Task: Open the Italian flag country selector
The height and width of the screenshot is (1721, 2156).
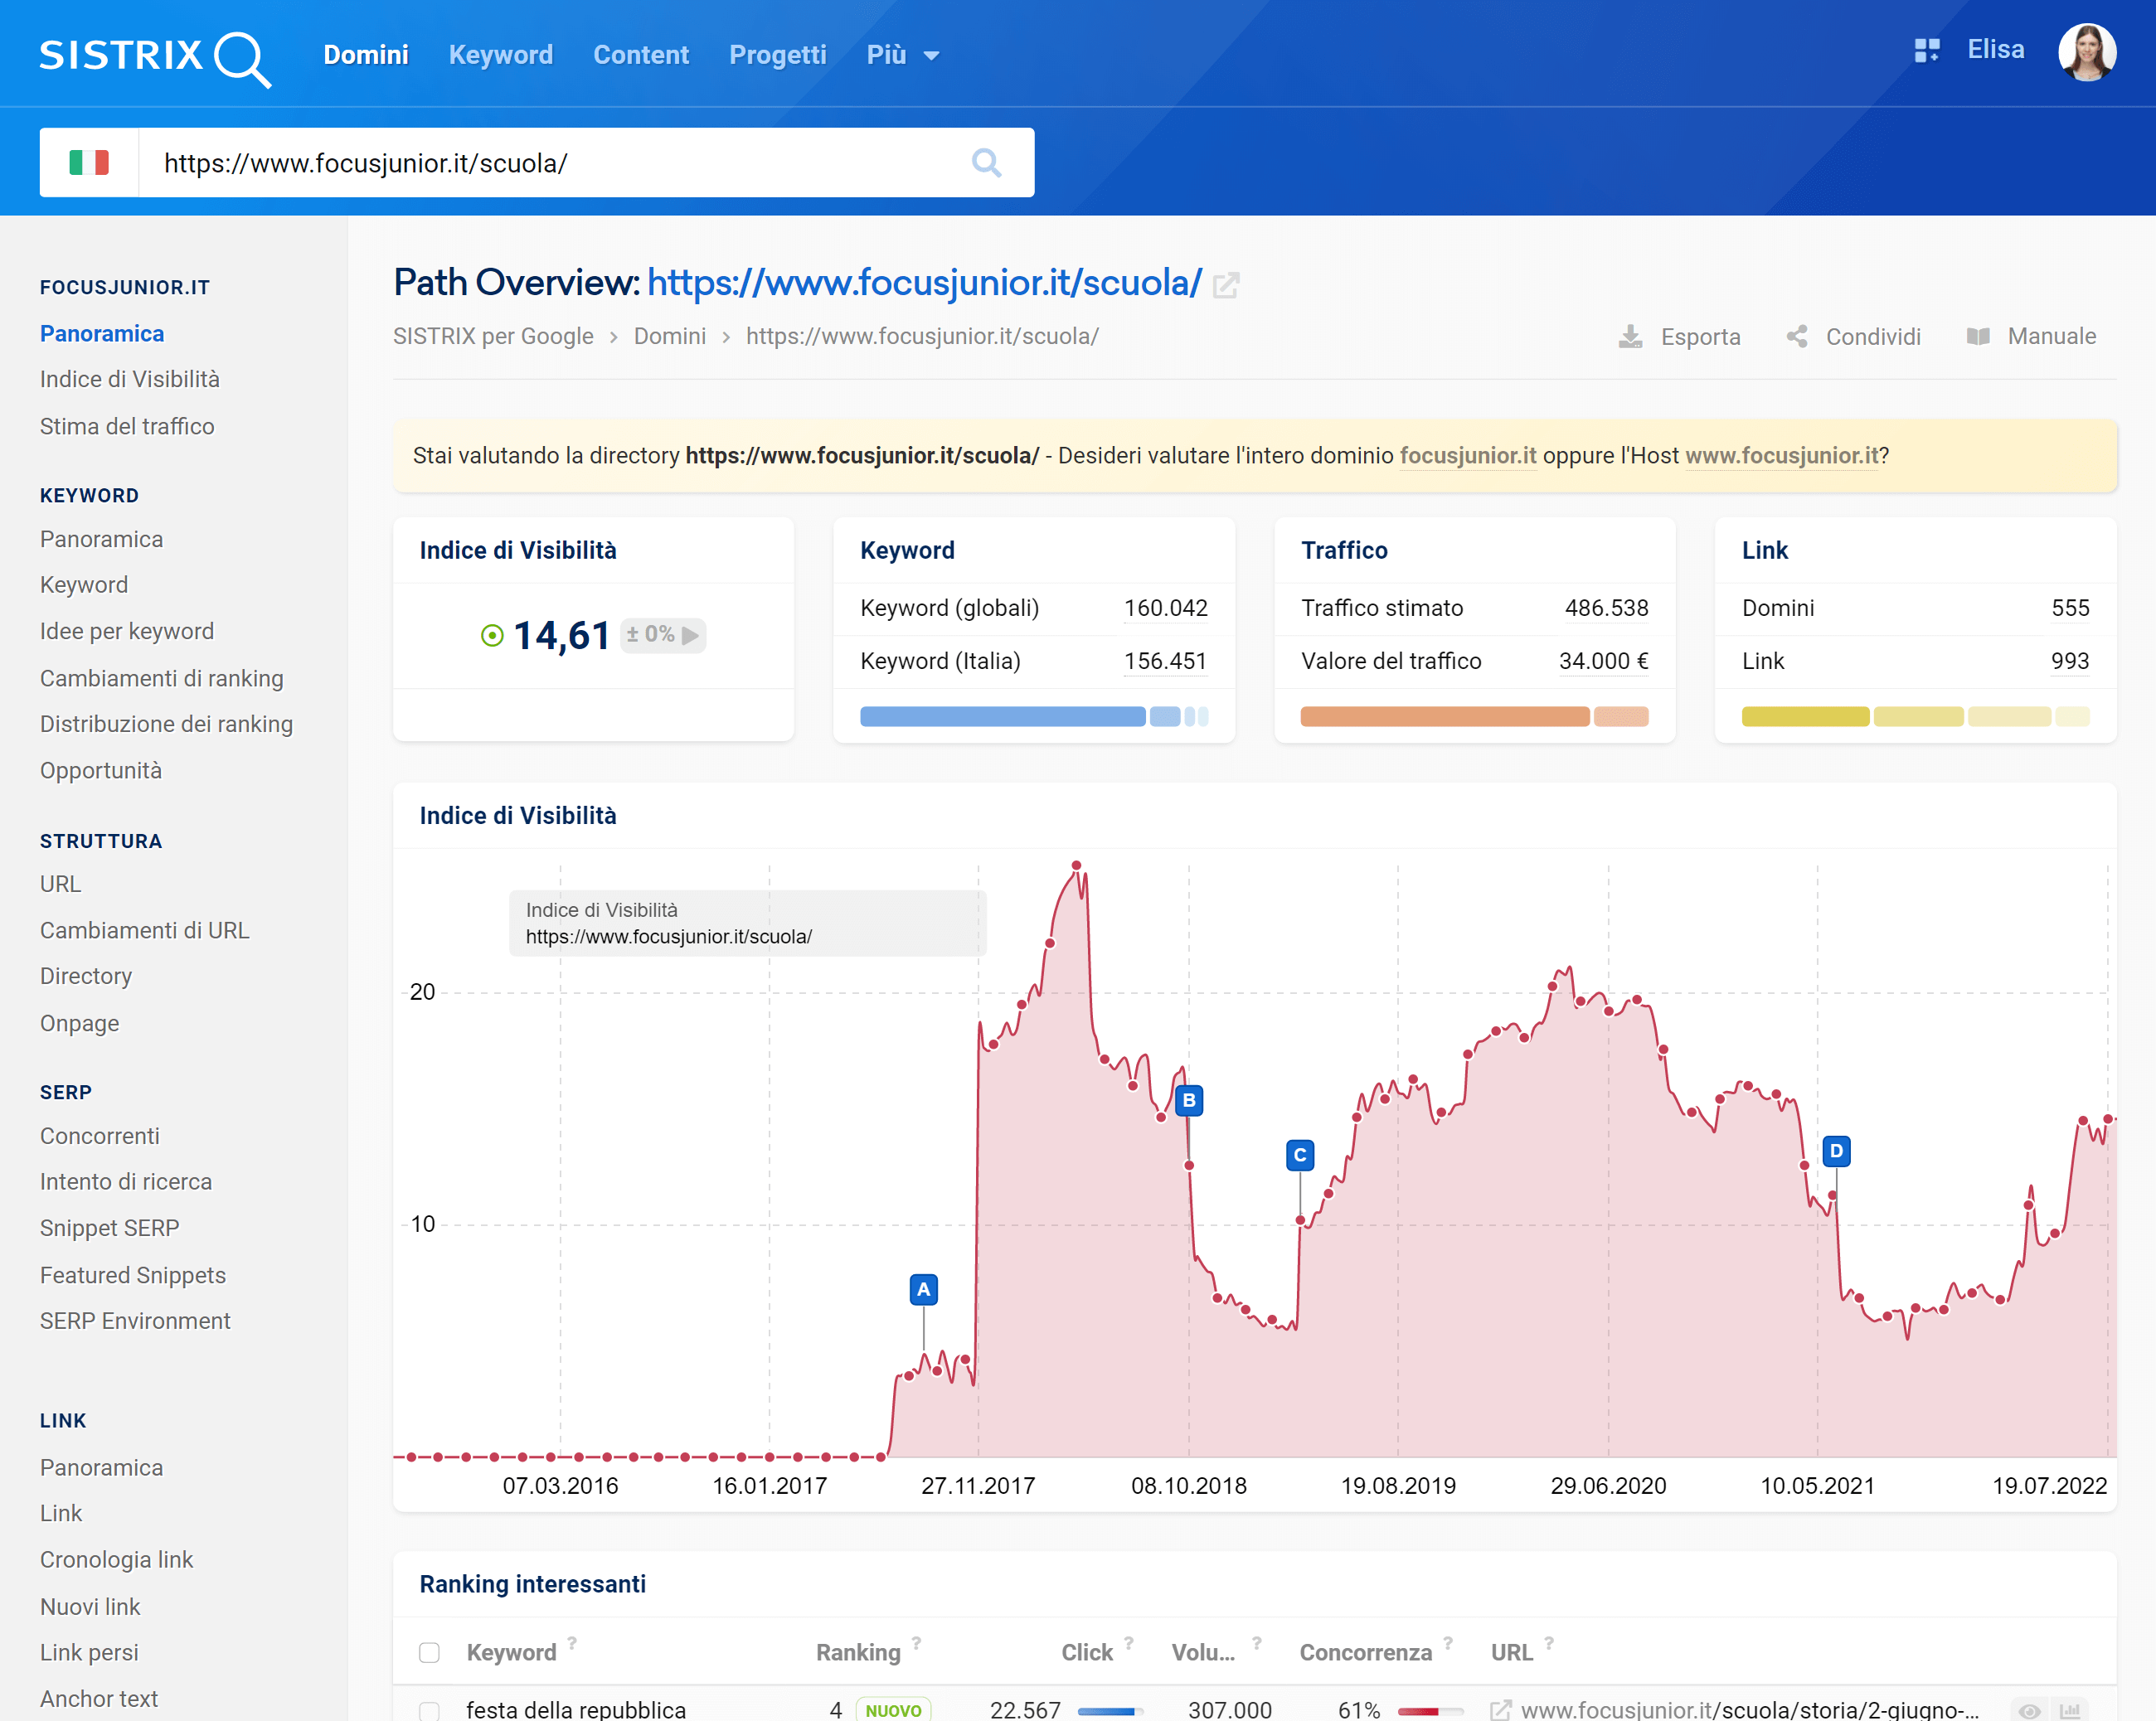Action: [89, 162]
